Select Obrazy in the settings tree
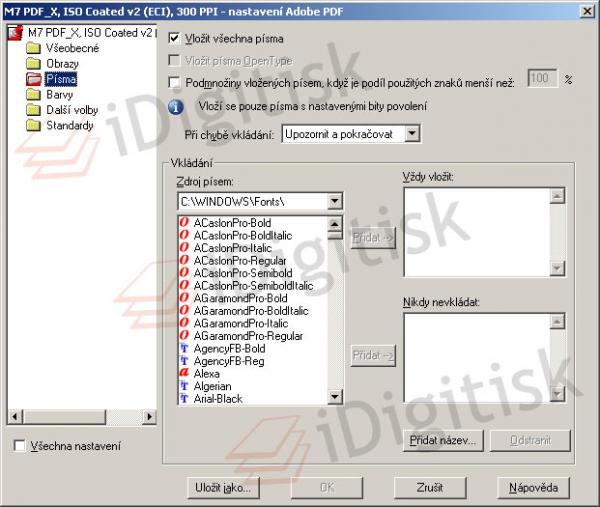 pyautogui.click(x=62, y=64)
